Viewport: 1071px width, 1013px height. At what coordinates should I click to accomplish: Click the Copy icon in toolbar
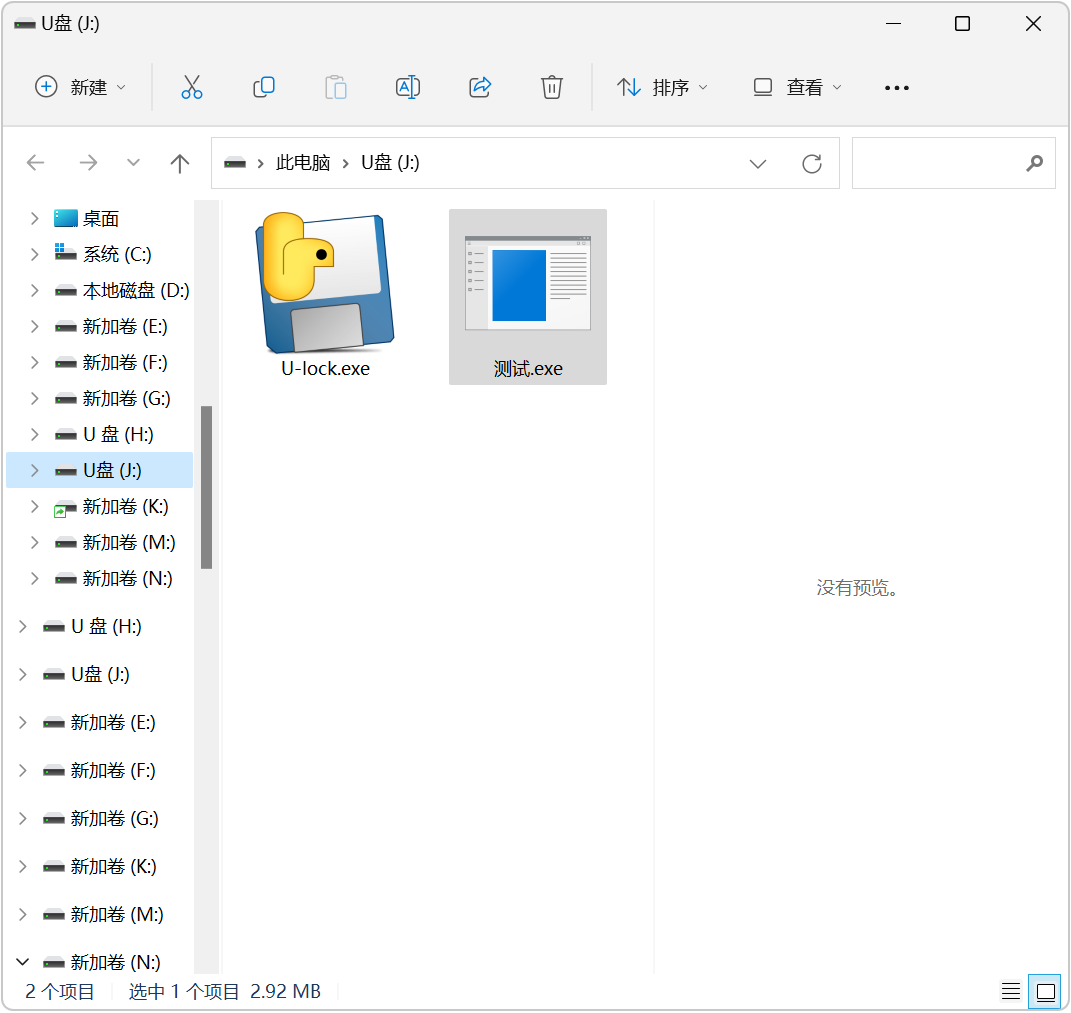pyautogui.click(x=264, y=87)
